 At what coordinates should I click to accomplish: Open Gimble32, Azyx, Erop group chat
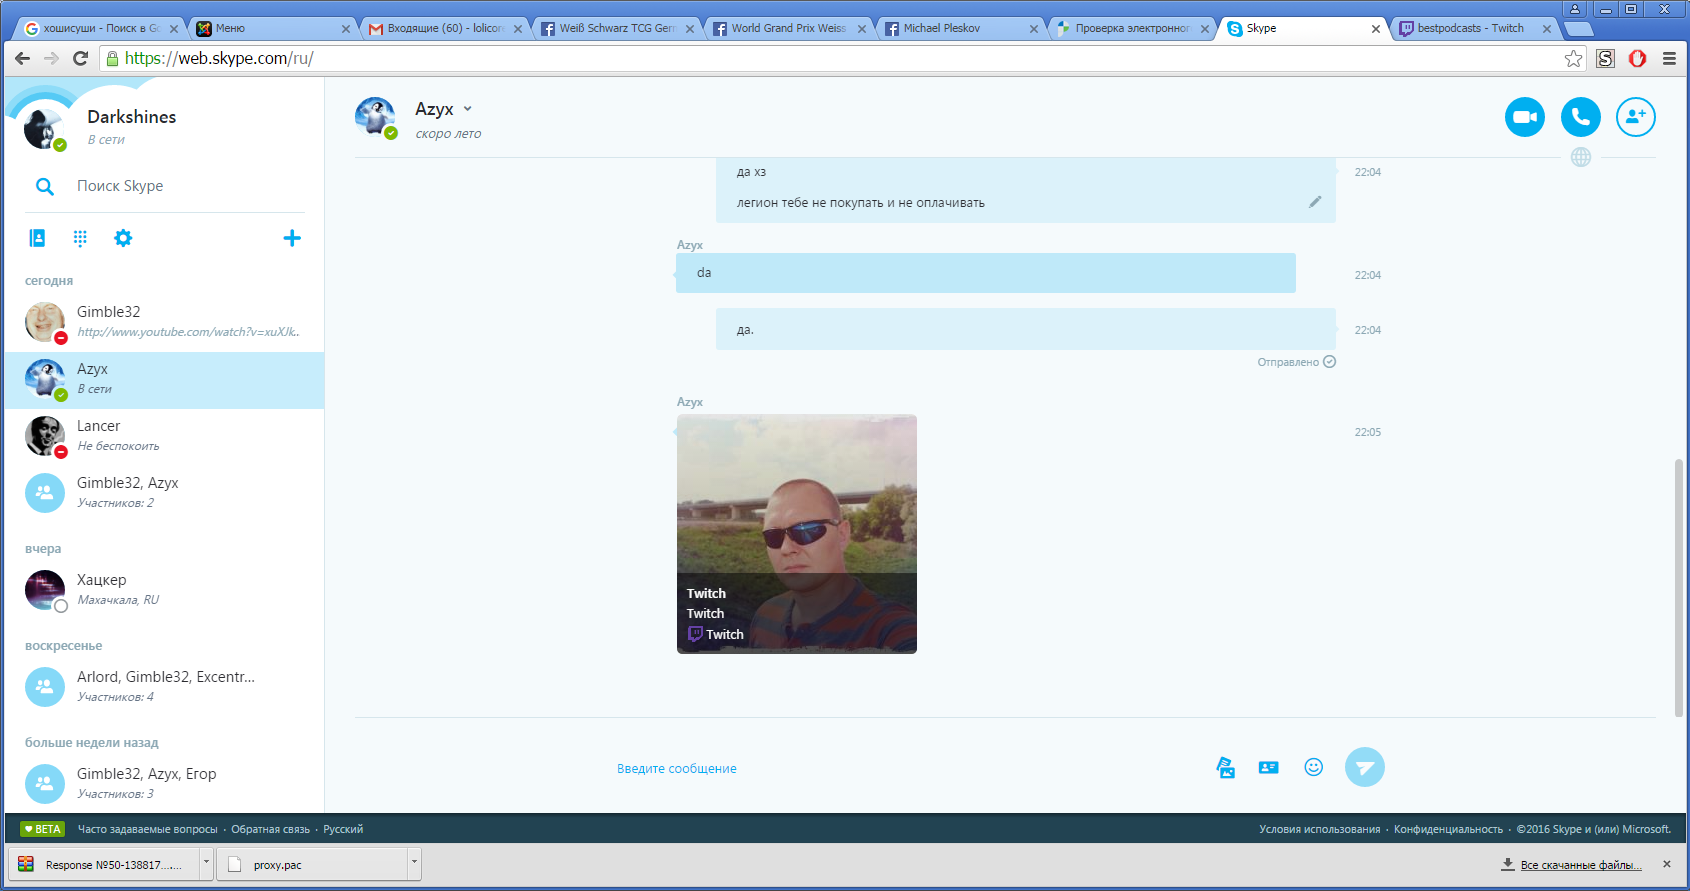click(164, 784)
